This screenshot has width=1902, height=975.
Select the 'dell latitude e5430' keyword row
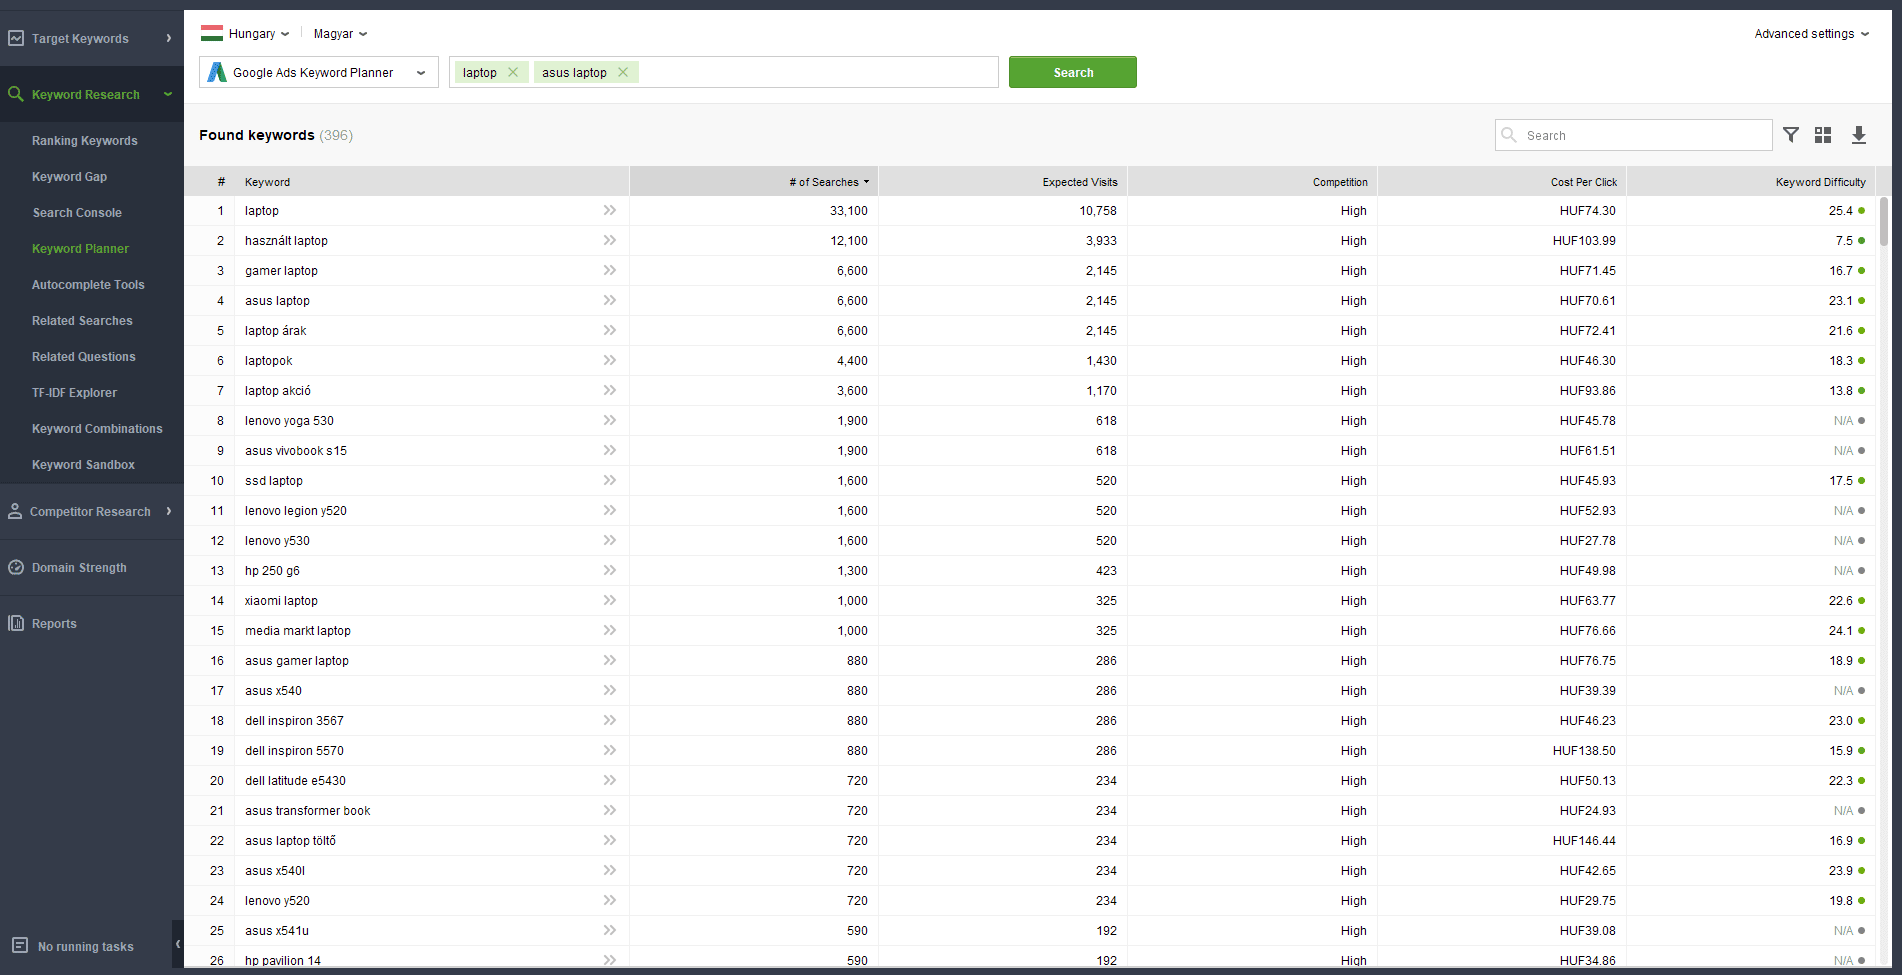(x=1030, y=780)
